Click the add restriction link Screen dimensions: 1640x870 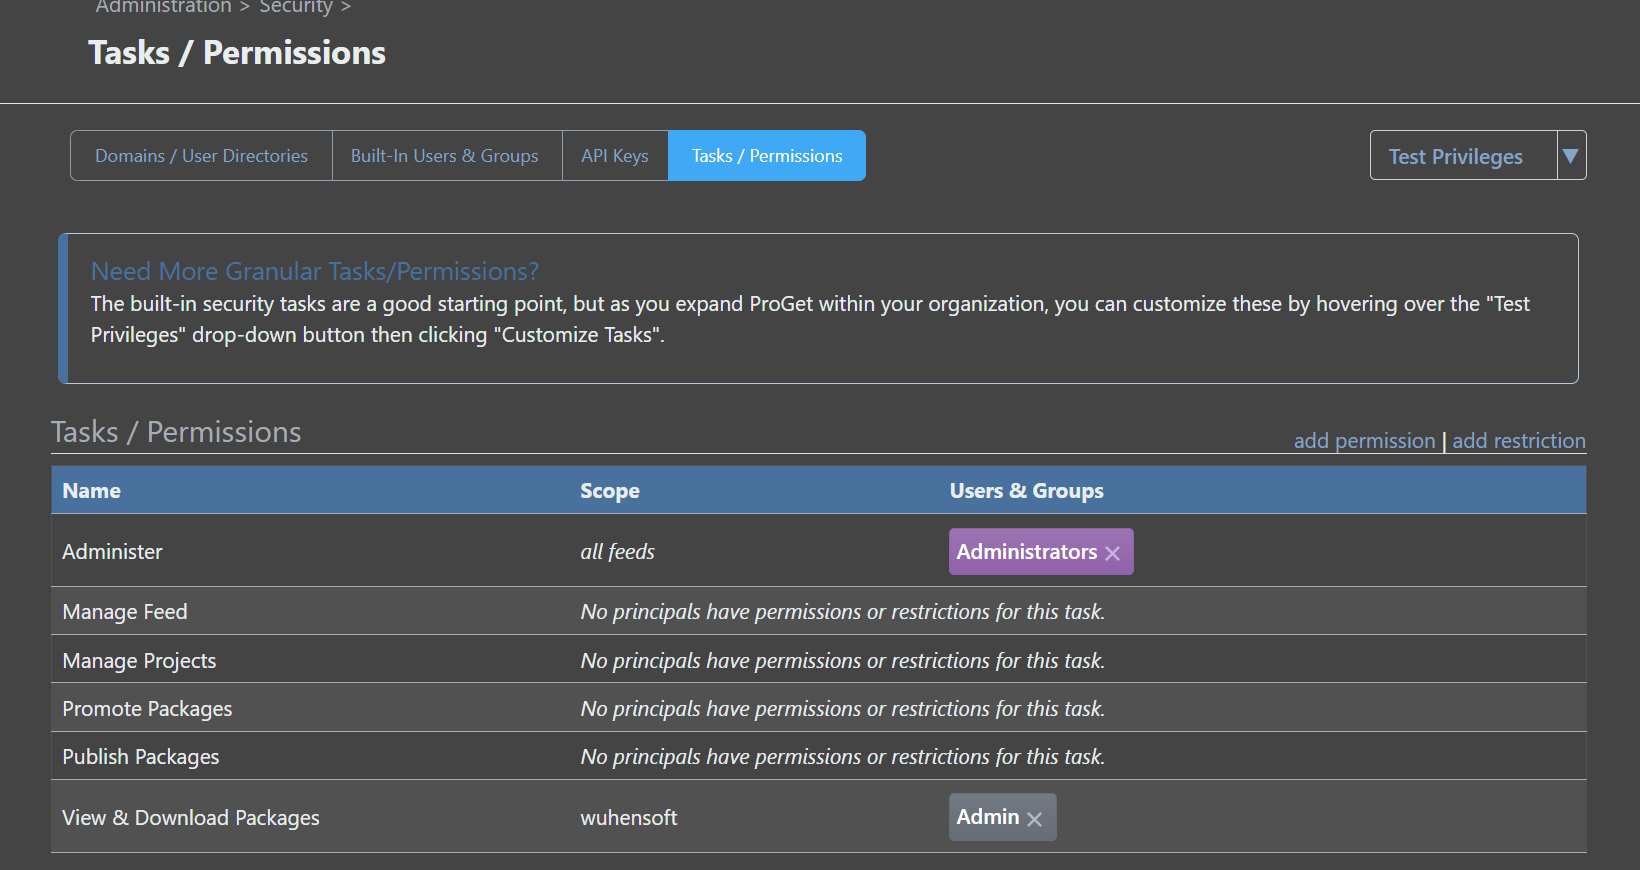1518,441
